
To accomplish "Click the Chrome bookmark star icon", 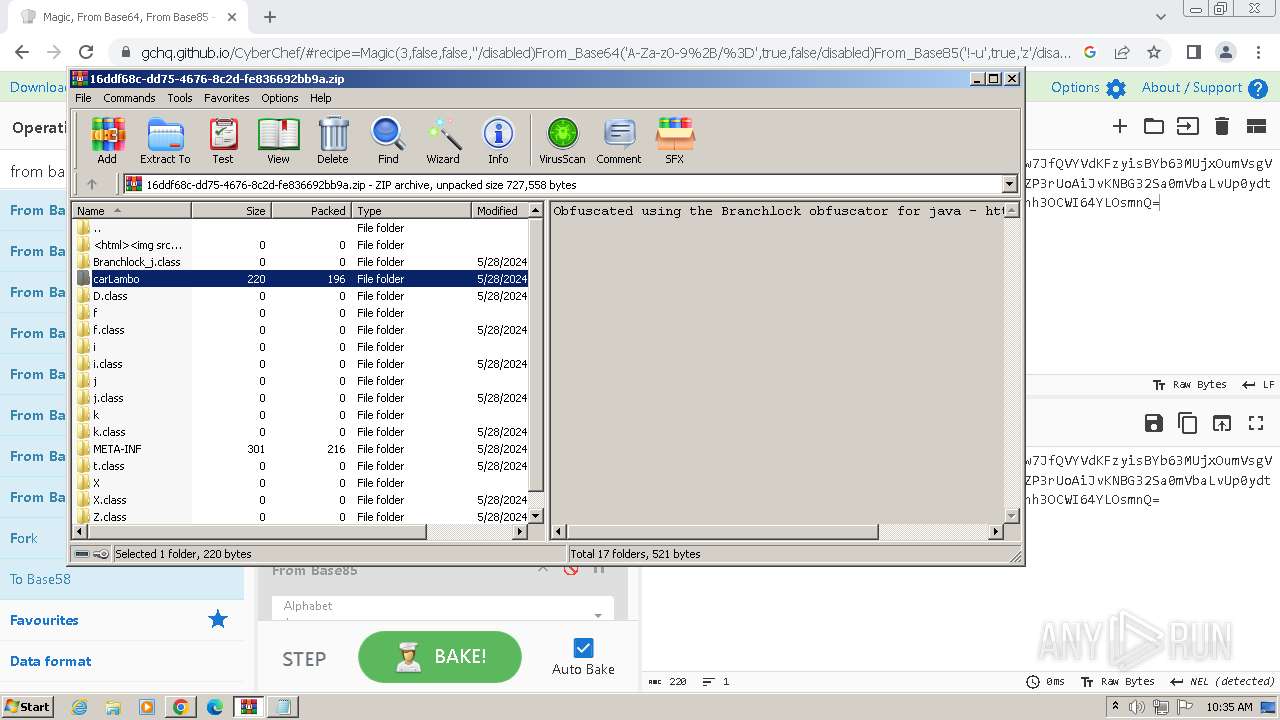I will pos(1154,52).
